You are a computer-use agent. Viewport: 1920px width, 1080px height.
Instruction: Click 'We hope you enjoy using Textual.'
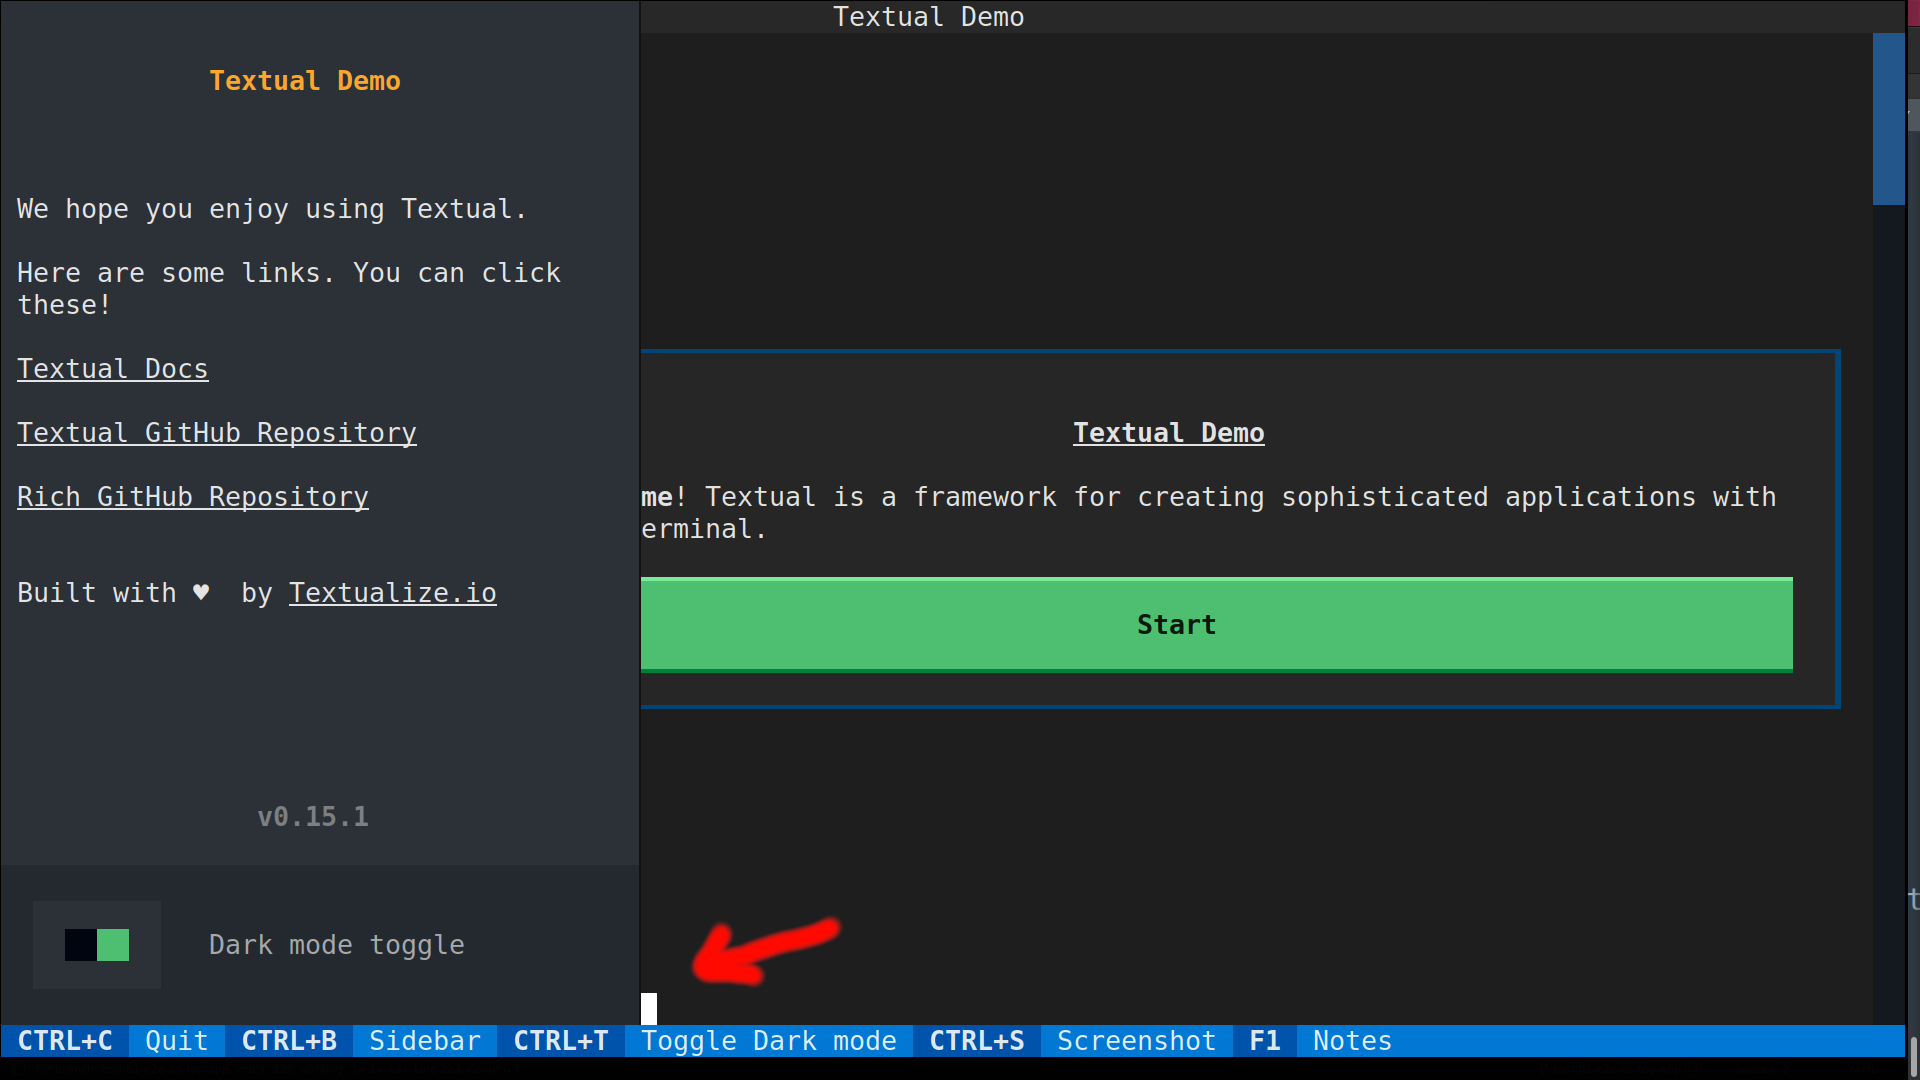(272, 209)
